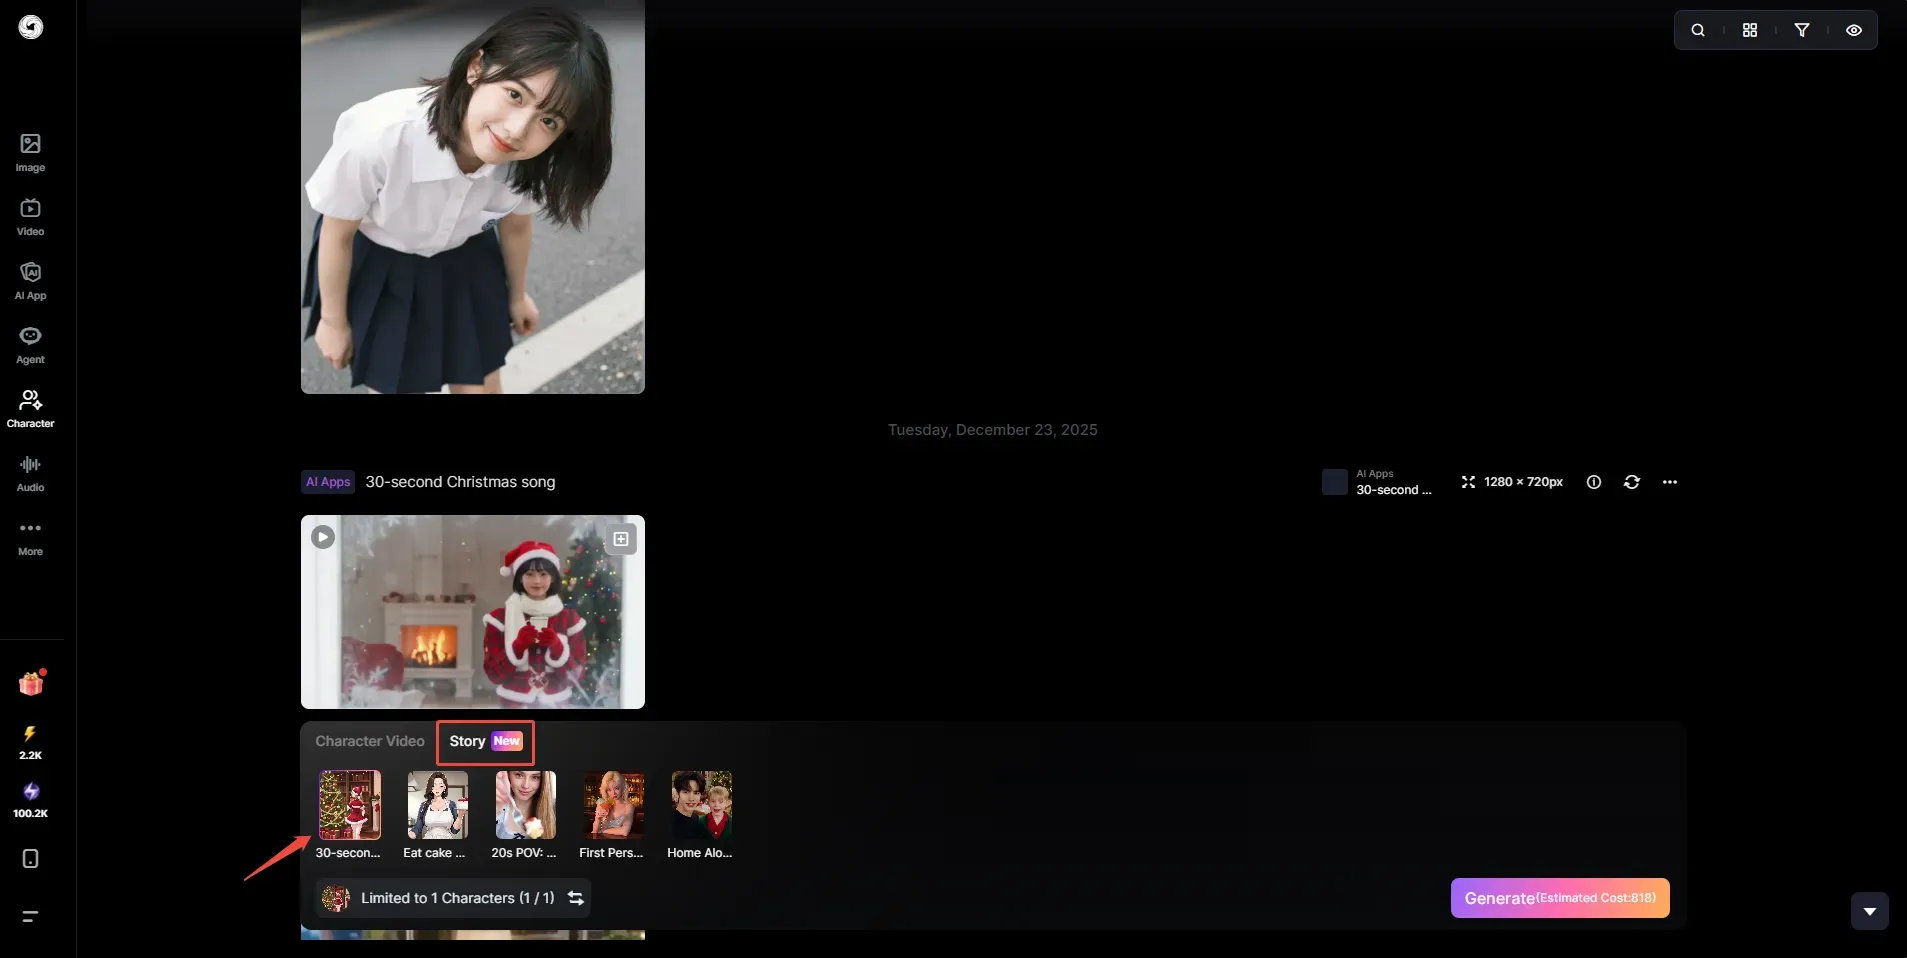Open the Agent sidebar icon

pyautogui.click(x=30, y=345)
